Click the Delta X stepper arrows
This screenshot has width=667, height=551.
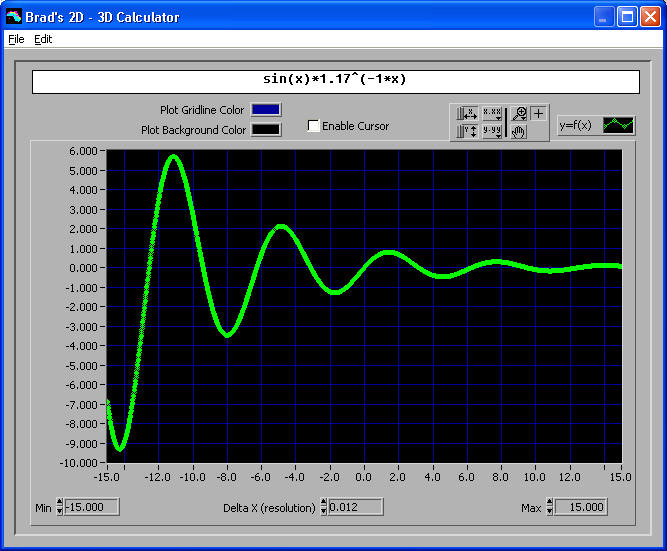click(x=324, y=507)
